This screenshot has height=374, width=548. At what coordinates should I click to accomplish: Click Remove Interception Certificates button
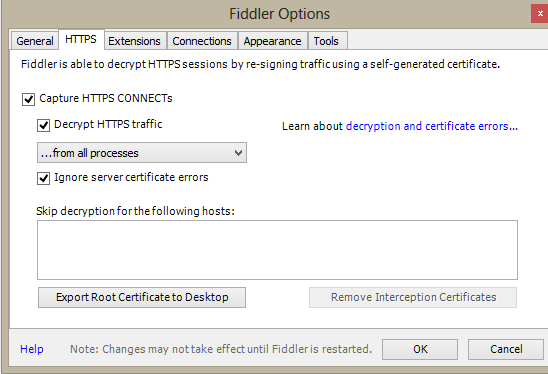point(413,297)
